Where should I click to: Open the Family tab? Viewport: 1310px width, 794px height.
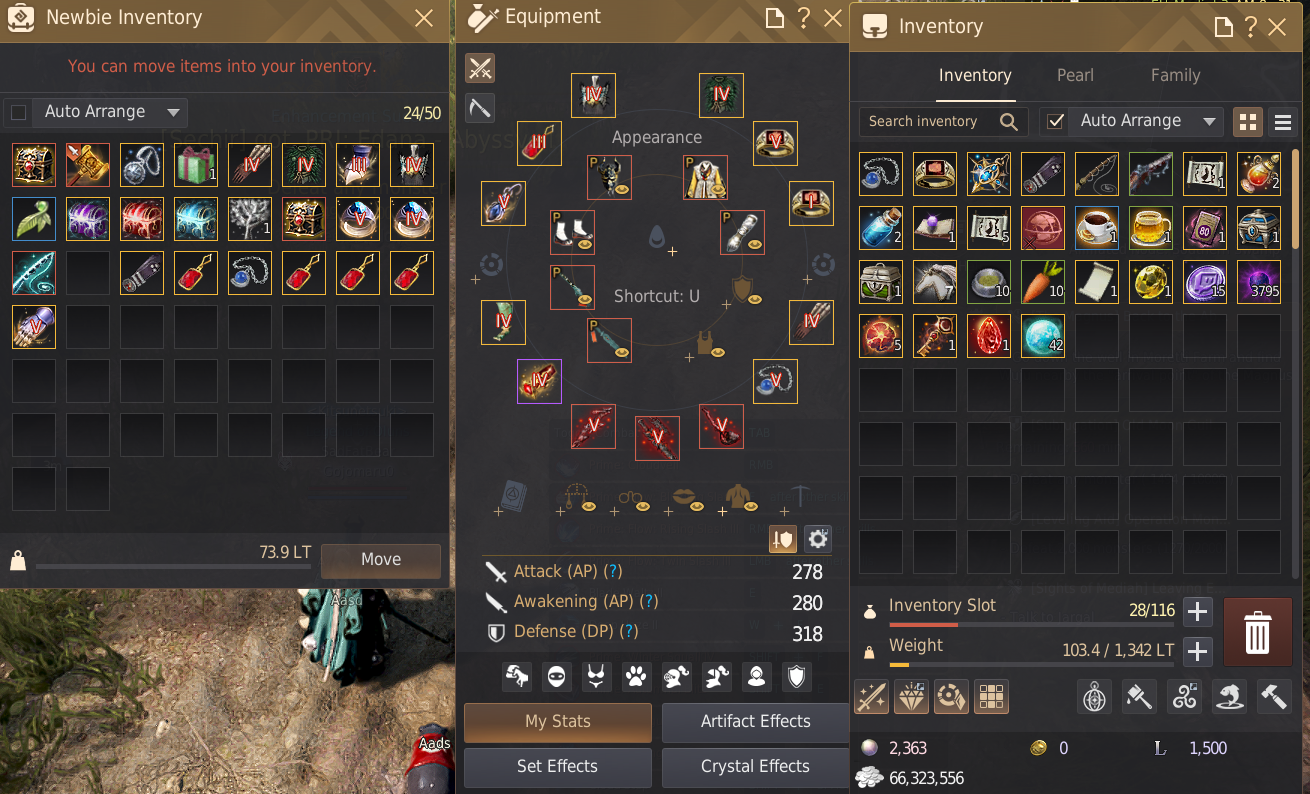(x=1175, y=75)
